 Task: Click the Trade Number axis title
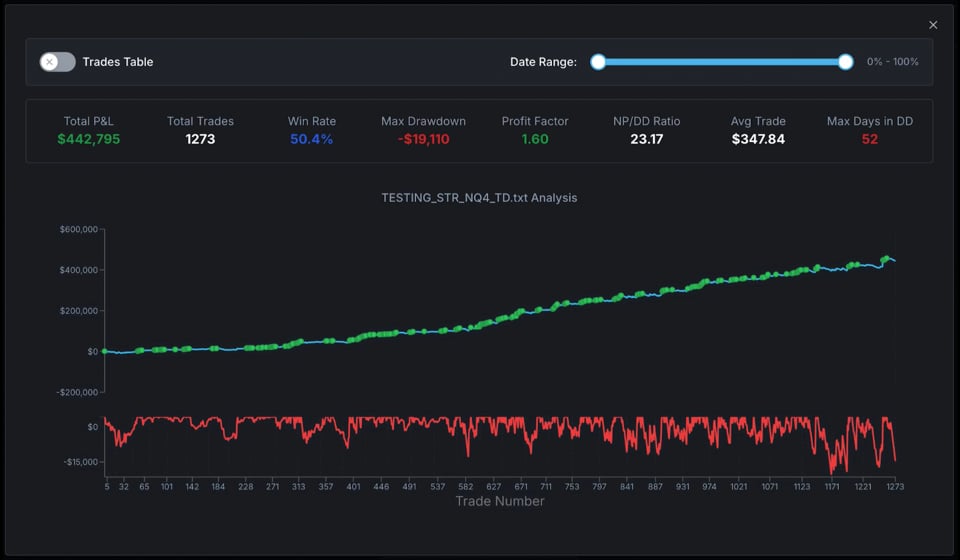click(x=499, y=501)
